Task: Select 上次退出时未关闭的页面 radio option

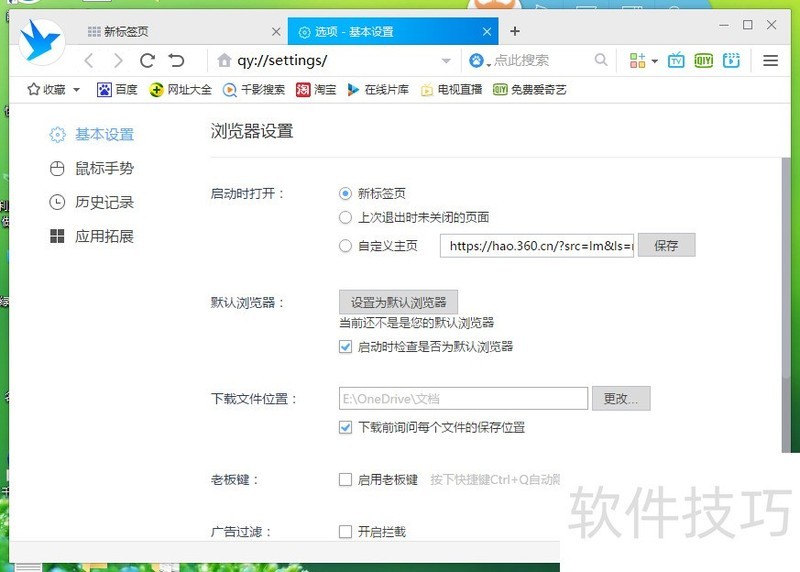Action: coord(345,217)
